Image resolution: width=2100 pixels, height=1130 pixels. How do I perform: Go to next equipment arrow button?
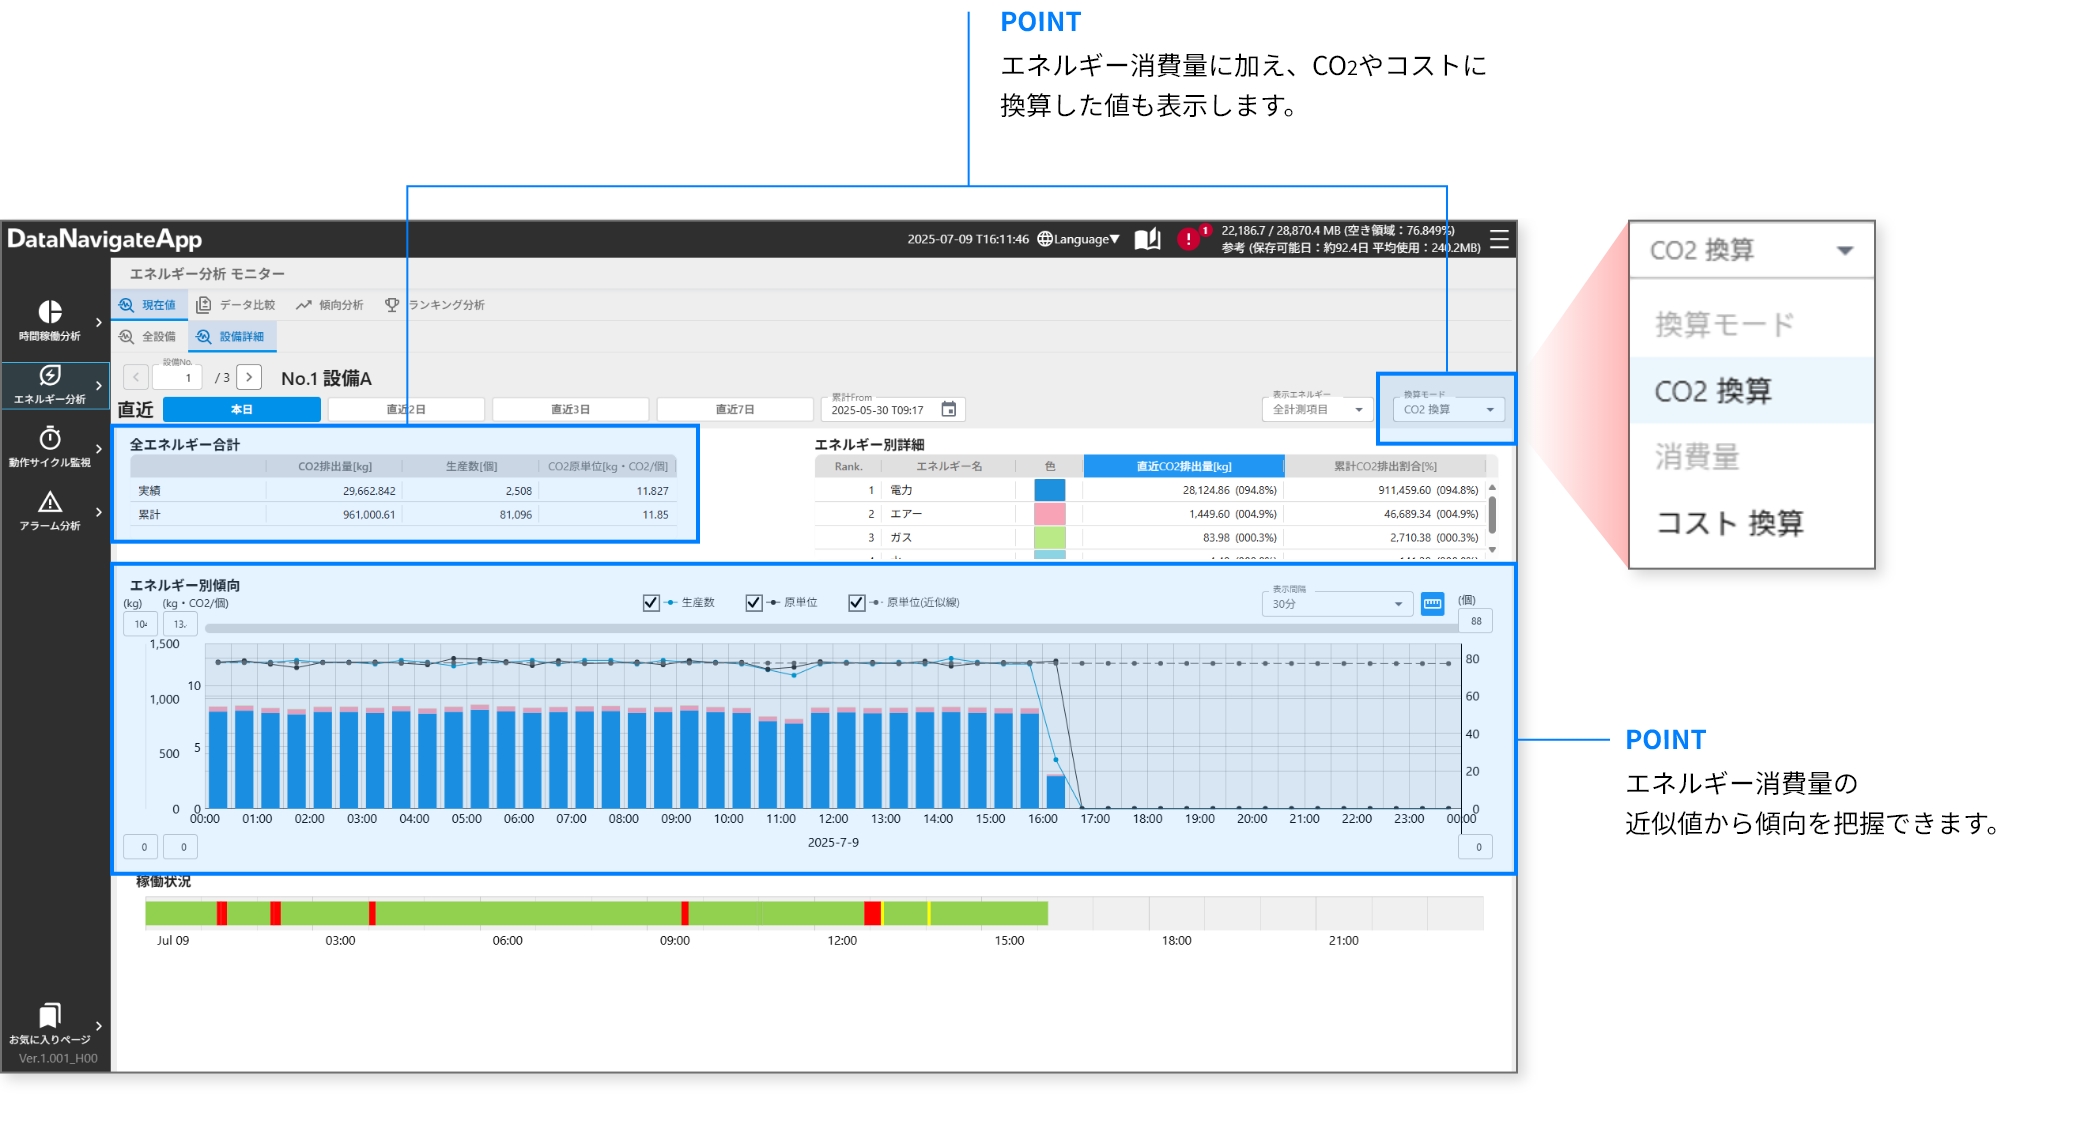click(249, 378)
